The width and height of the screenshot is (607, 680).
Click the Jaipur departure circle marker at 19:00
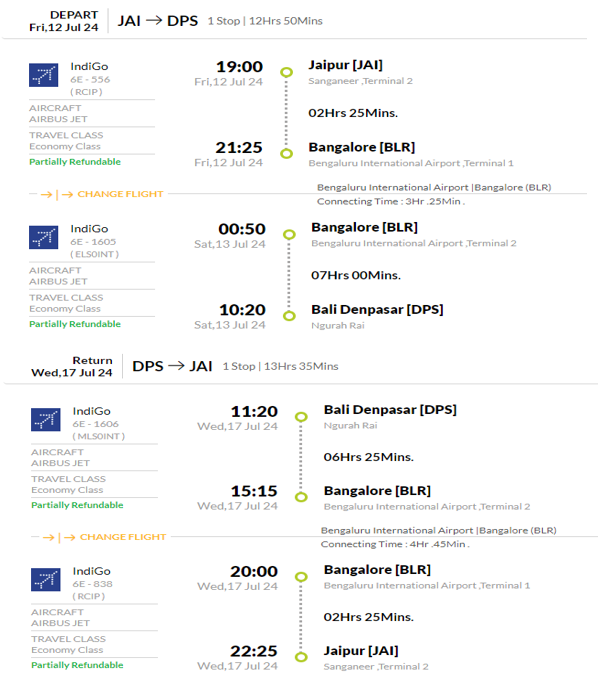tap(286, 72)
